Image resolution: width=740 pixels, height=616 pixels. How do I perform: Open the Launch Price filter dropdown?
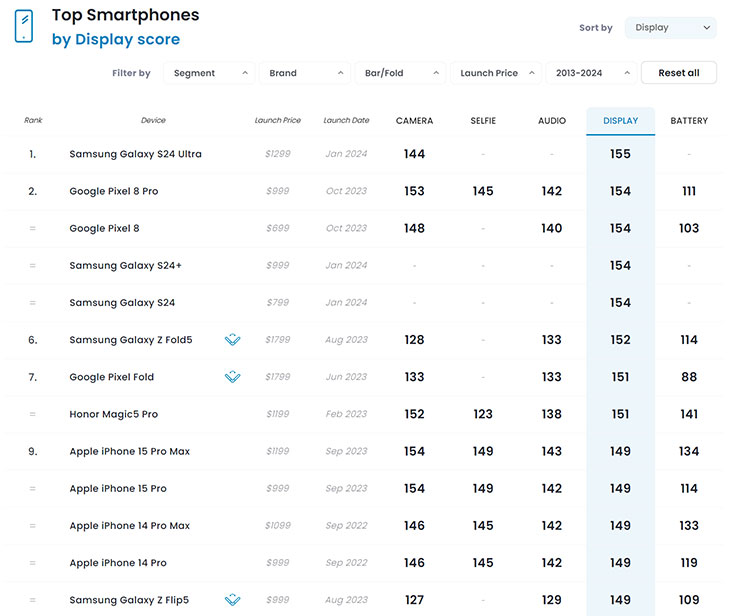coord(496,73)
